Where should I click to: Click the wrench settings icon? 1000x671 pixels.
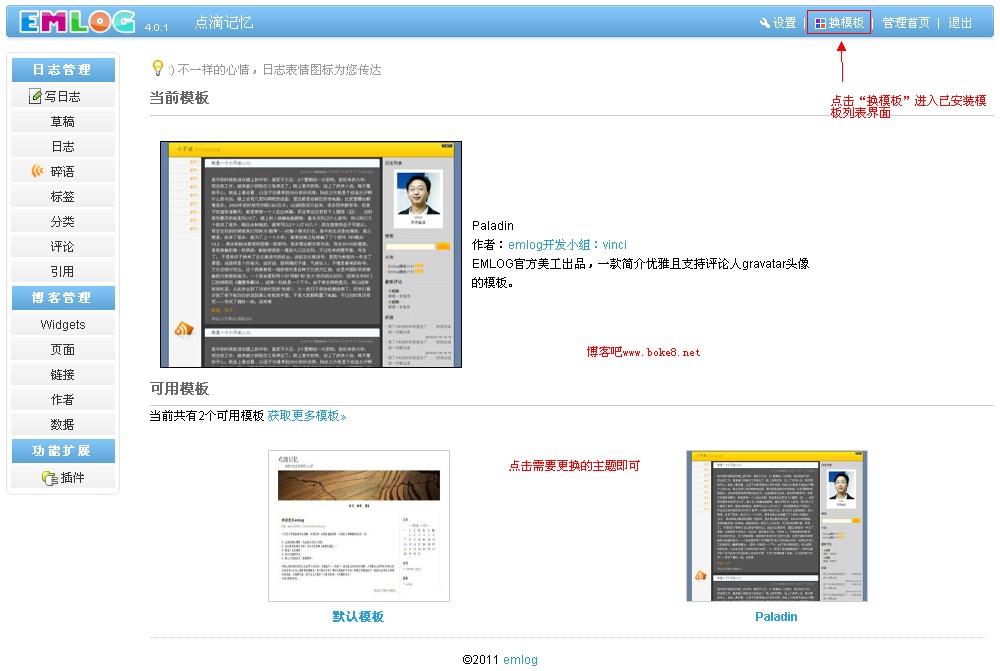[x=765, y=23]
